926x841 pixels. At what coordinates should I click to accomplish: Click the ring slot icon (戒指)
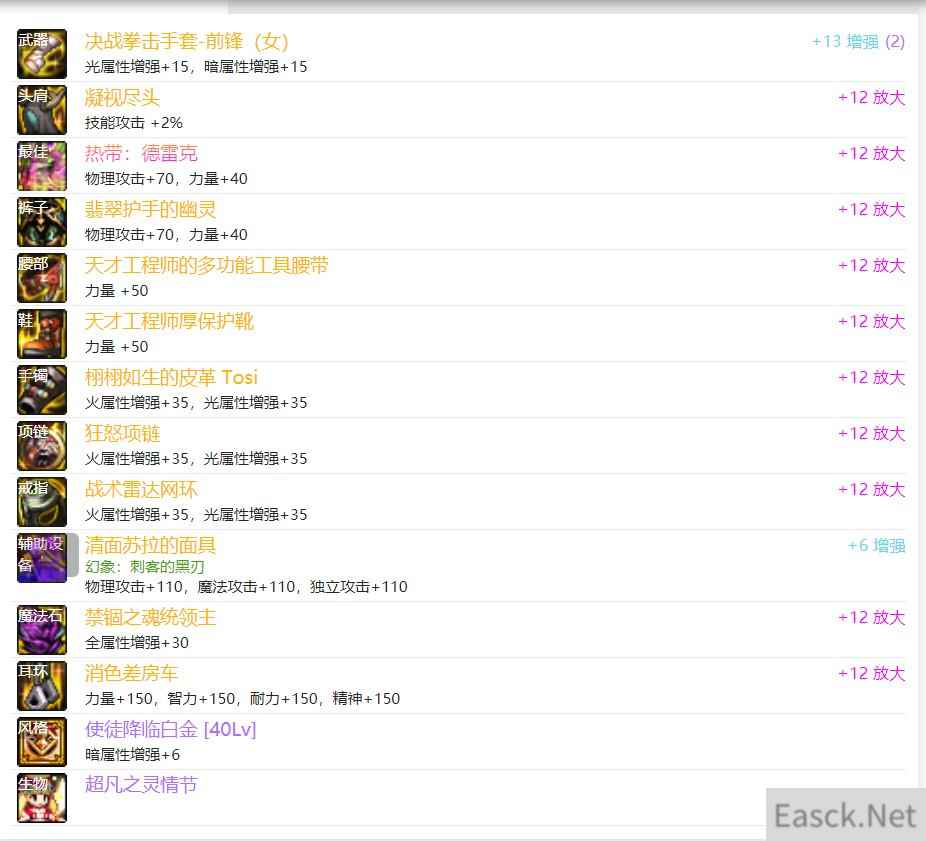click(x=42, y=502)
